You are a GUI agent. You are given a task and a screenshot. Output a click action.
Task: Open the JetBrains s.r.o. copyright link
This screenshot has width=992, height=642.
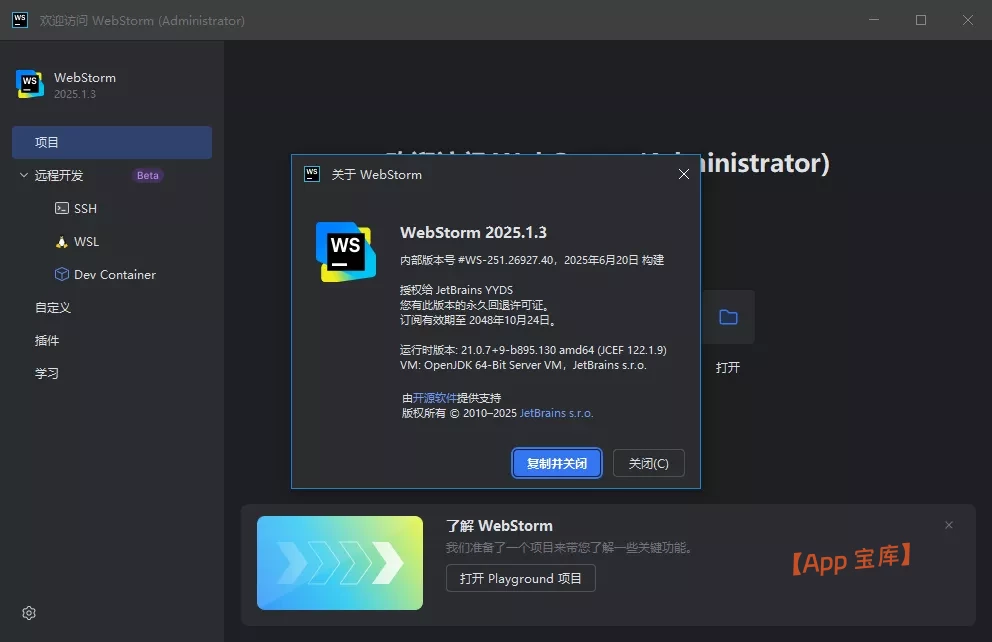[x=557, y=412]
